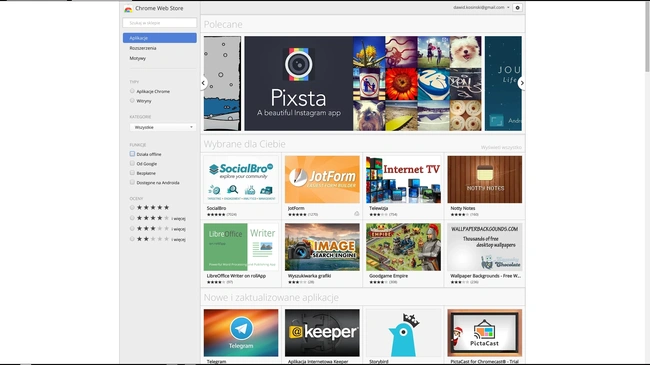Enable Od Google checkbox
Image resolution: width=650 pixels, height=365 pixels.
132,163
